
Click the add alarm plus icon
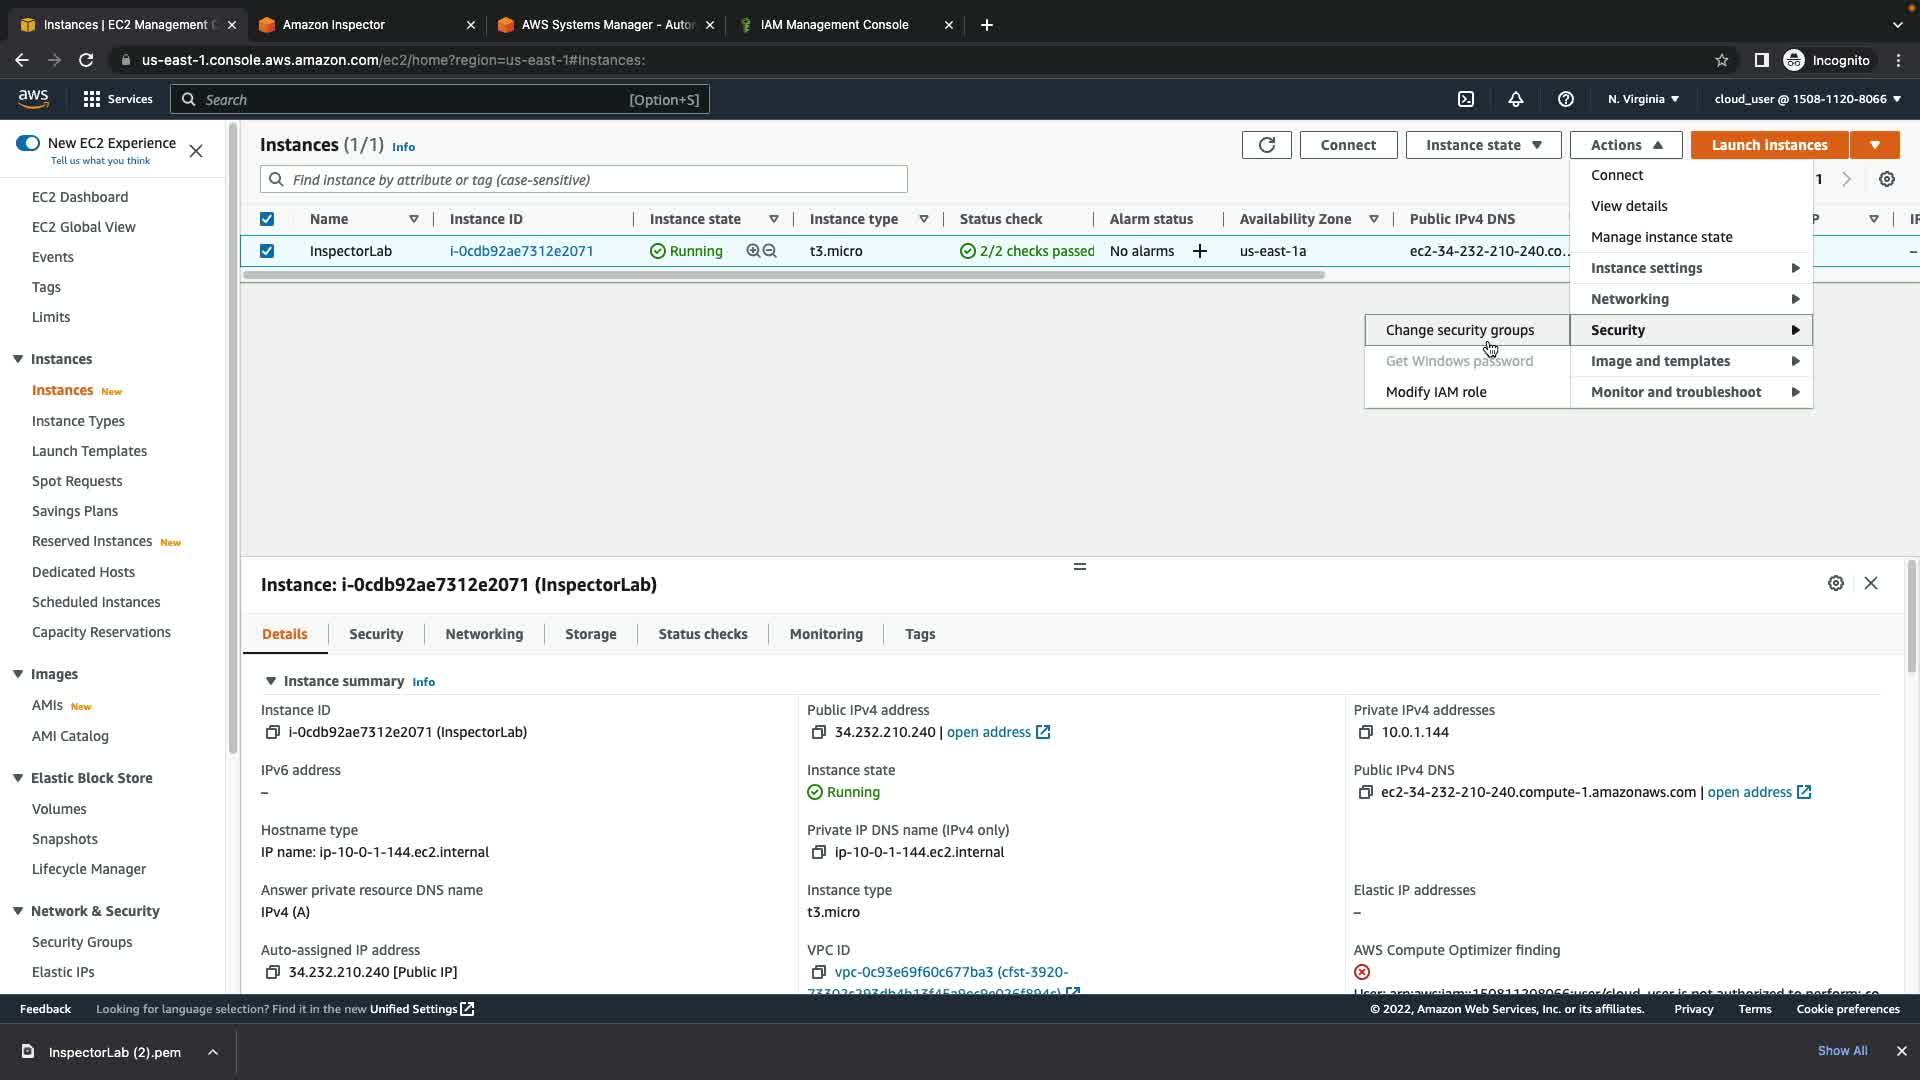pos(1200,251)
